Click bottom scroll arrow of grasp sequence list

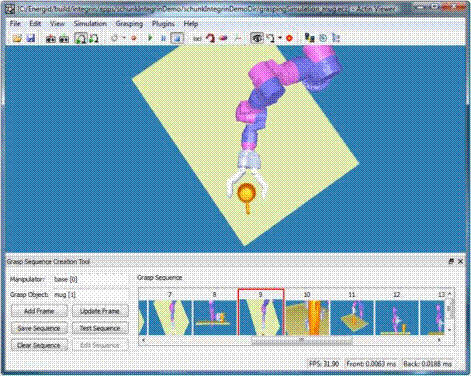pos(449,330)
